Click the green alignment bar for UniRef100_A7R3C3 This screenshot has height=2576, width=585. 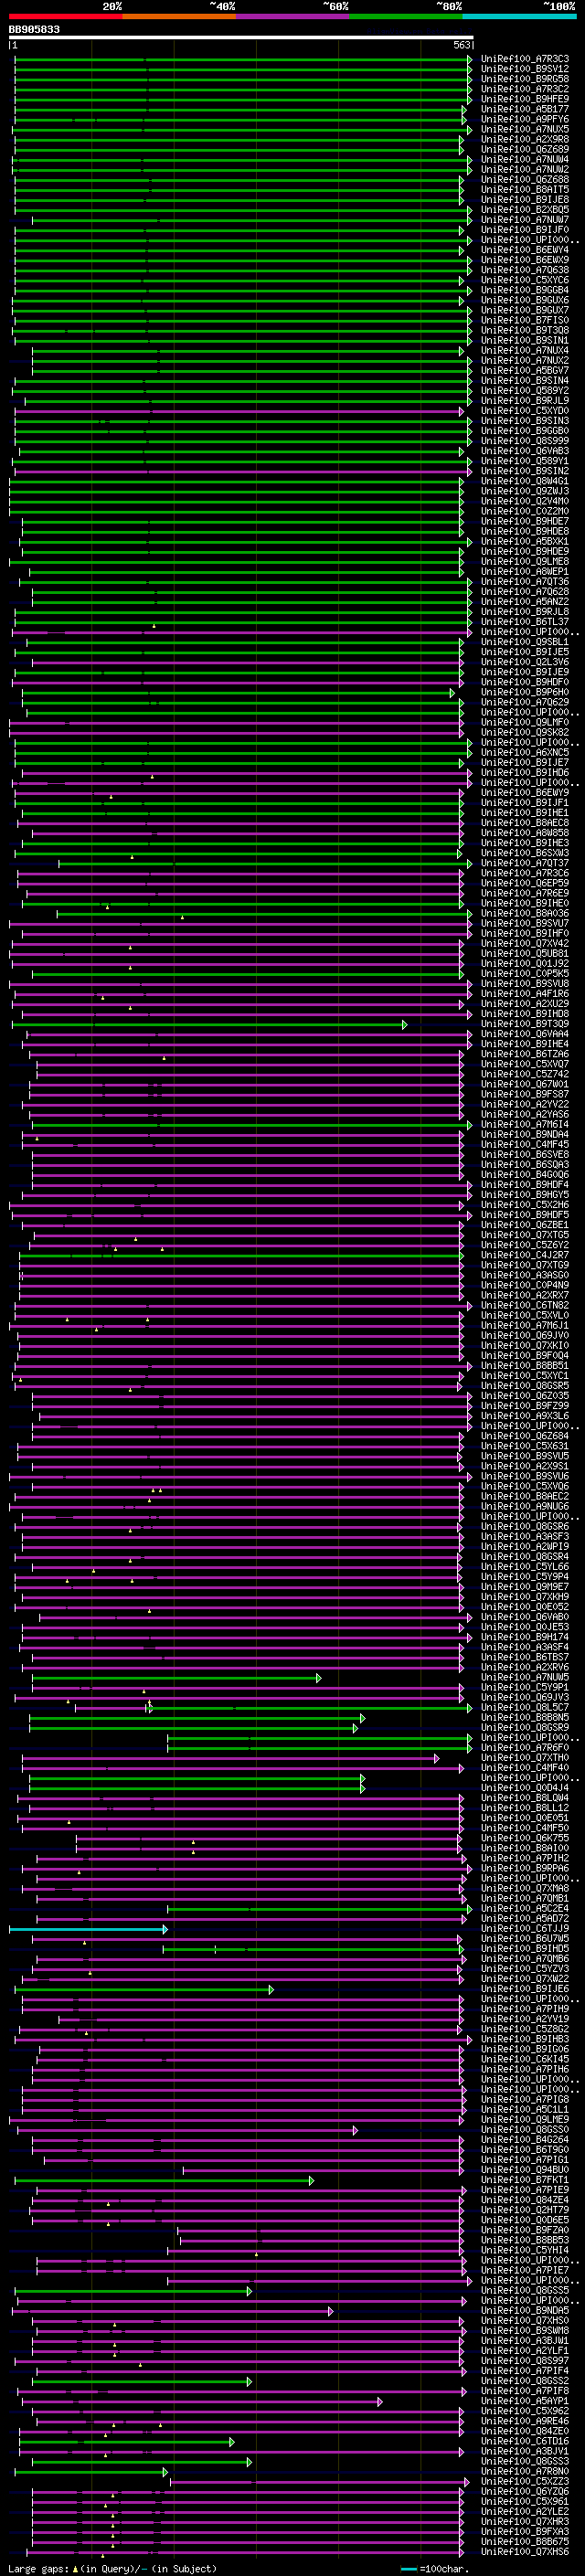[x=243, y=59]
